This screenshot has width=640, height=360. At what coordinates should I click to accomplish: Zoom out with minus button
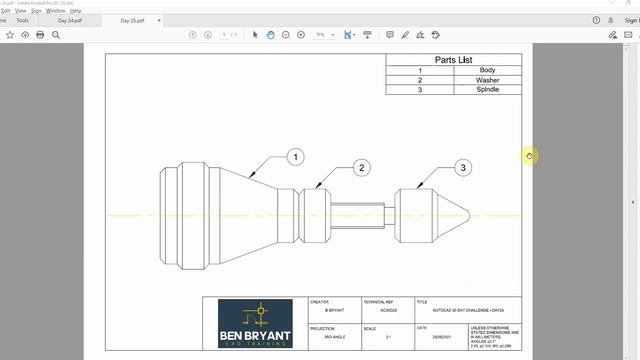click(286, 35)
